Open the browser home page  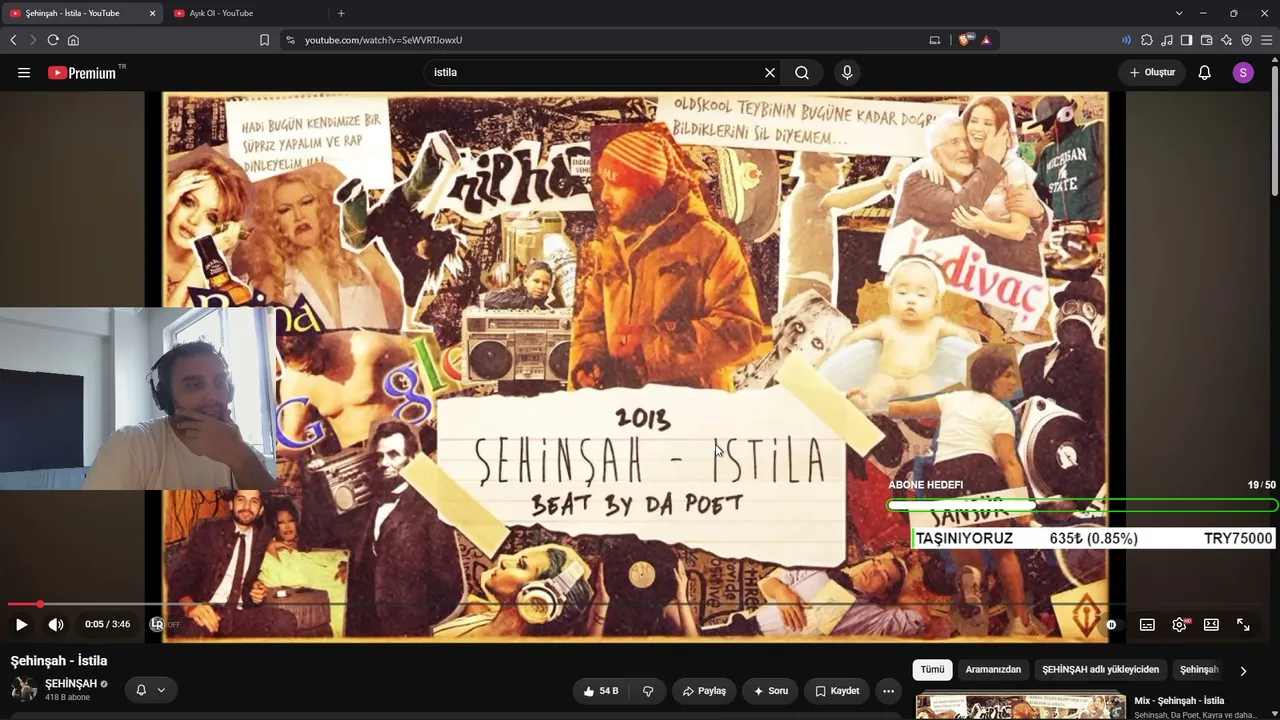[x=73, y=40]
